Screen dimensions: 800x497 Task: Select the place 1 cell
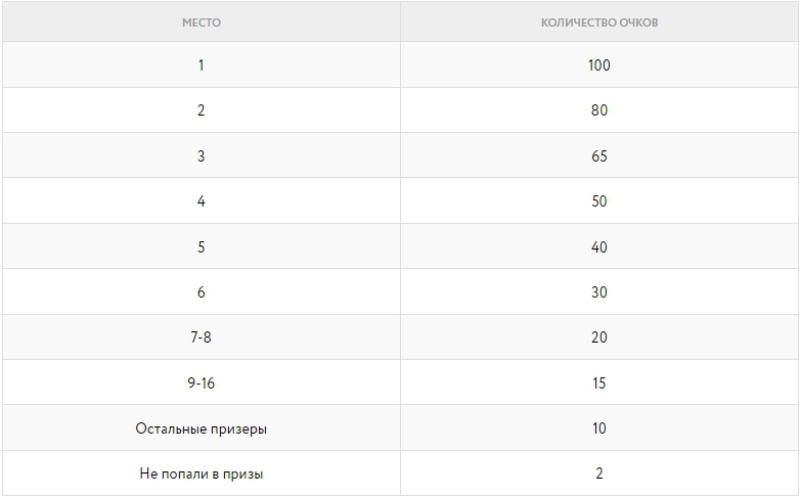point(200,65)
